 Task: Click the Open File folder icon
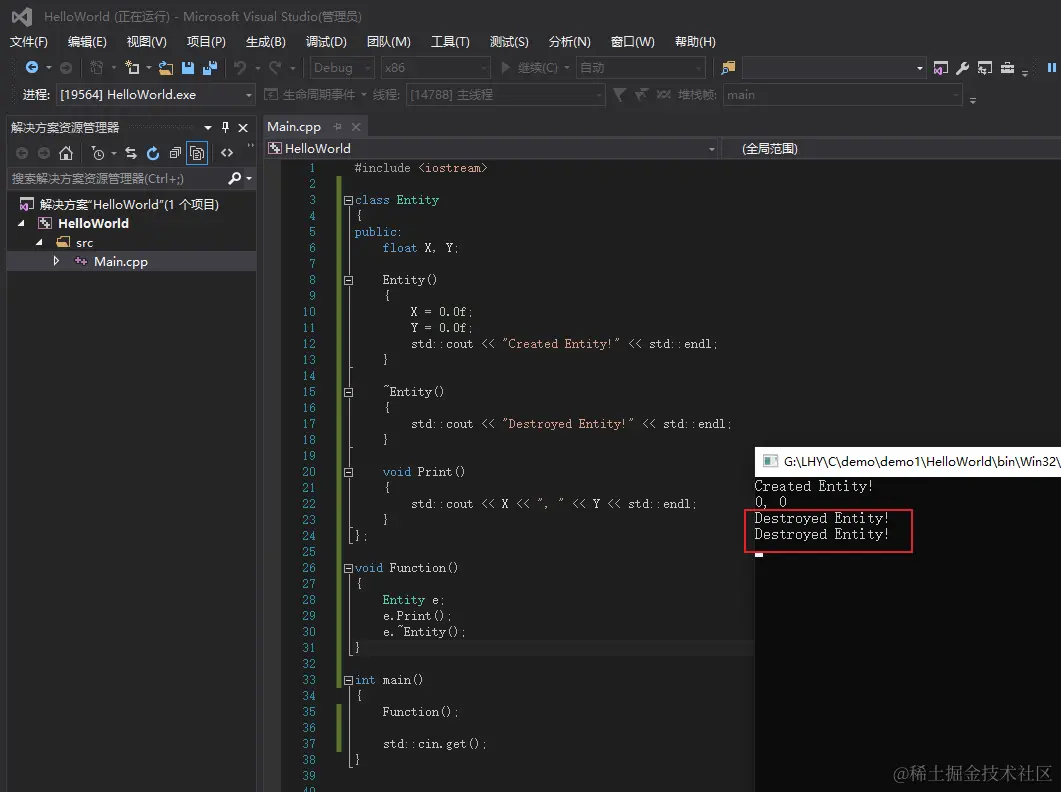tap(166, 68)
